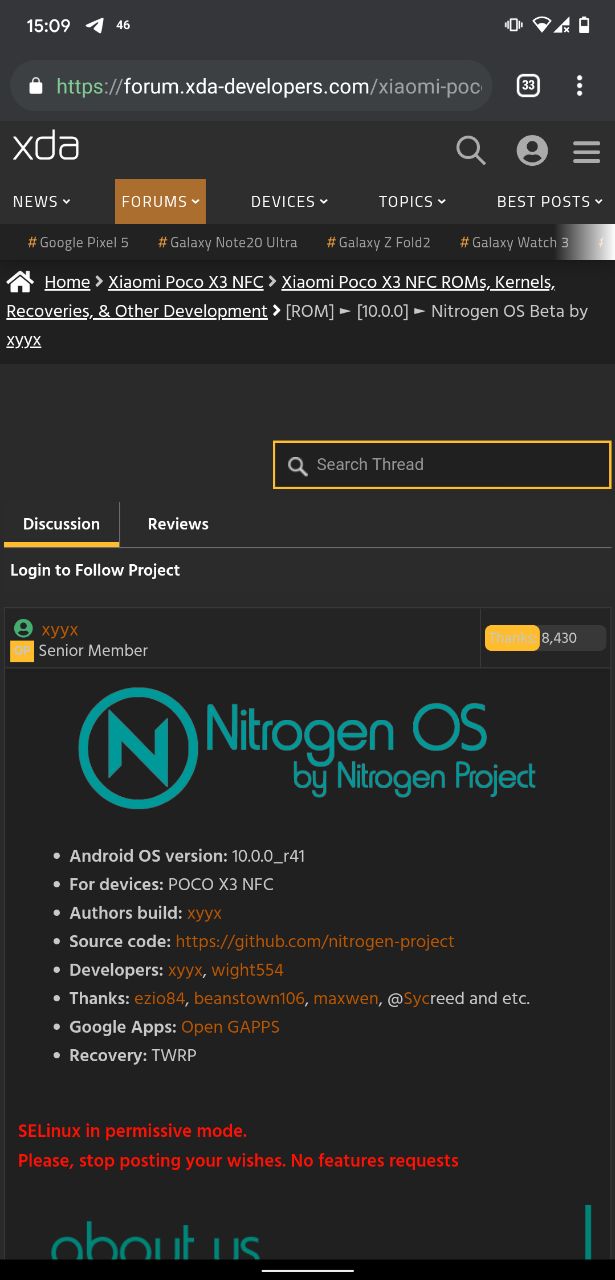The width and height of the screenshot is (615, 1280).
Task: Open the hamburger menu icon
Action: (587, 152)
